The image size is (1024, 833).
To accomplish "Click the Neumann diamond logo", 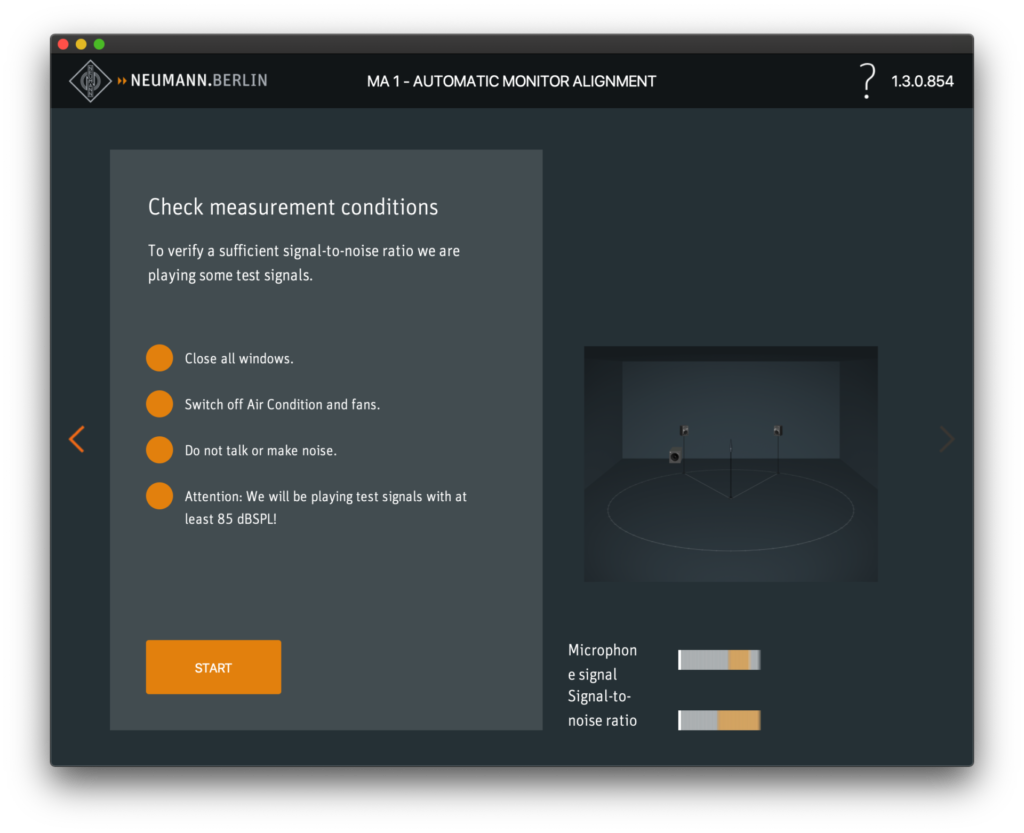I will pos(90,81).
